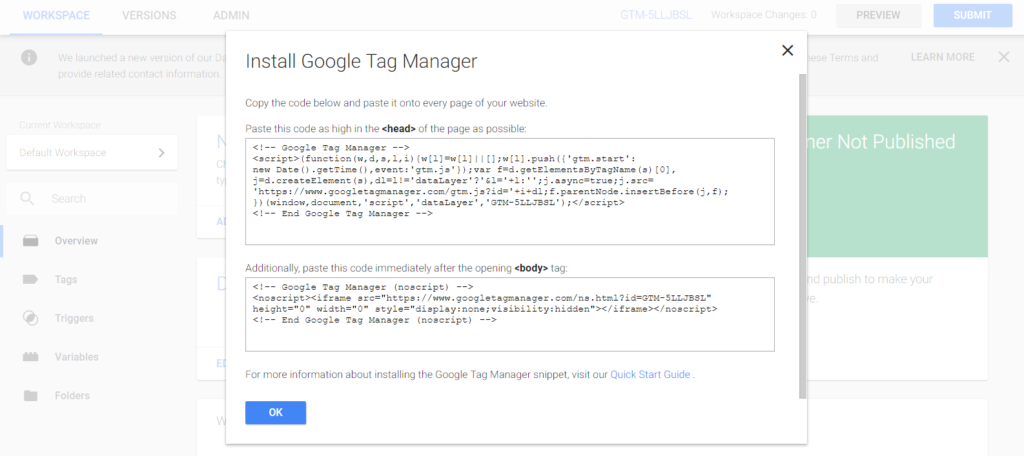Click the Submit button
Screen dimensions: 1024x456
click(972, 16)
